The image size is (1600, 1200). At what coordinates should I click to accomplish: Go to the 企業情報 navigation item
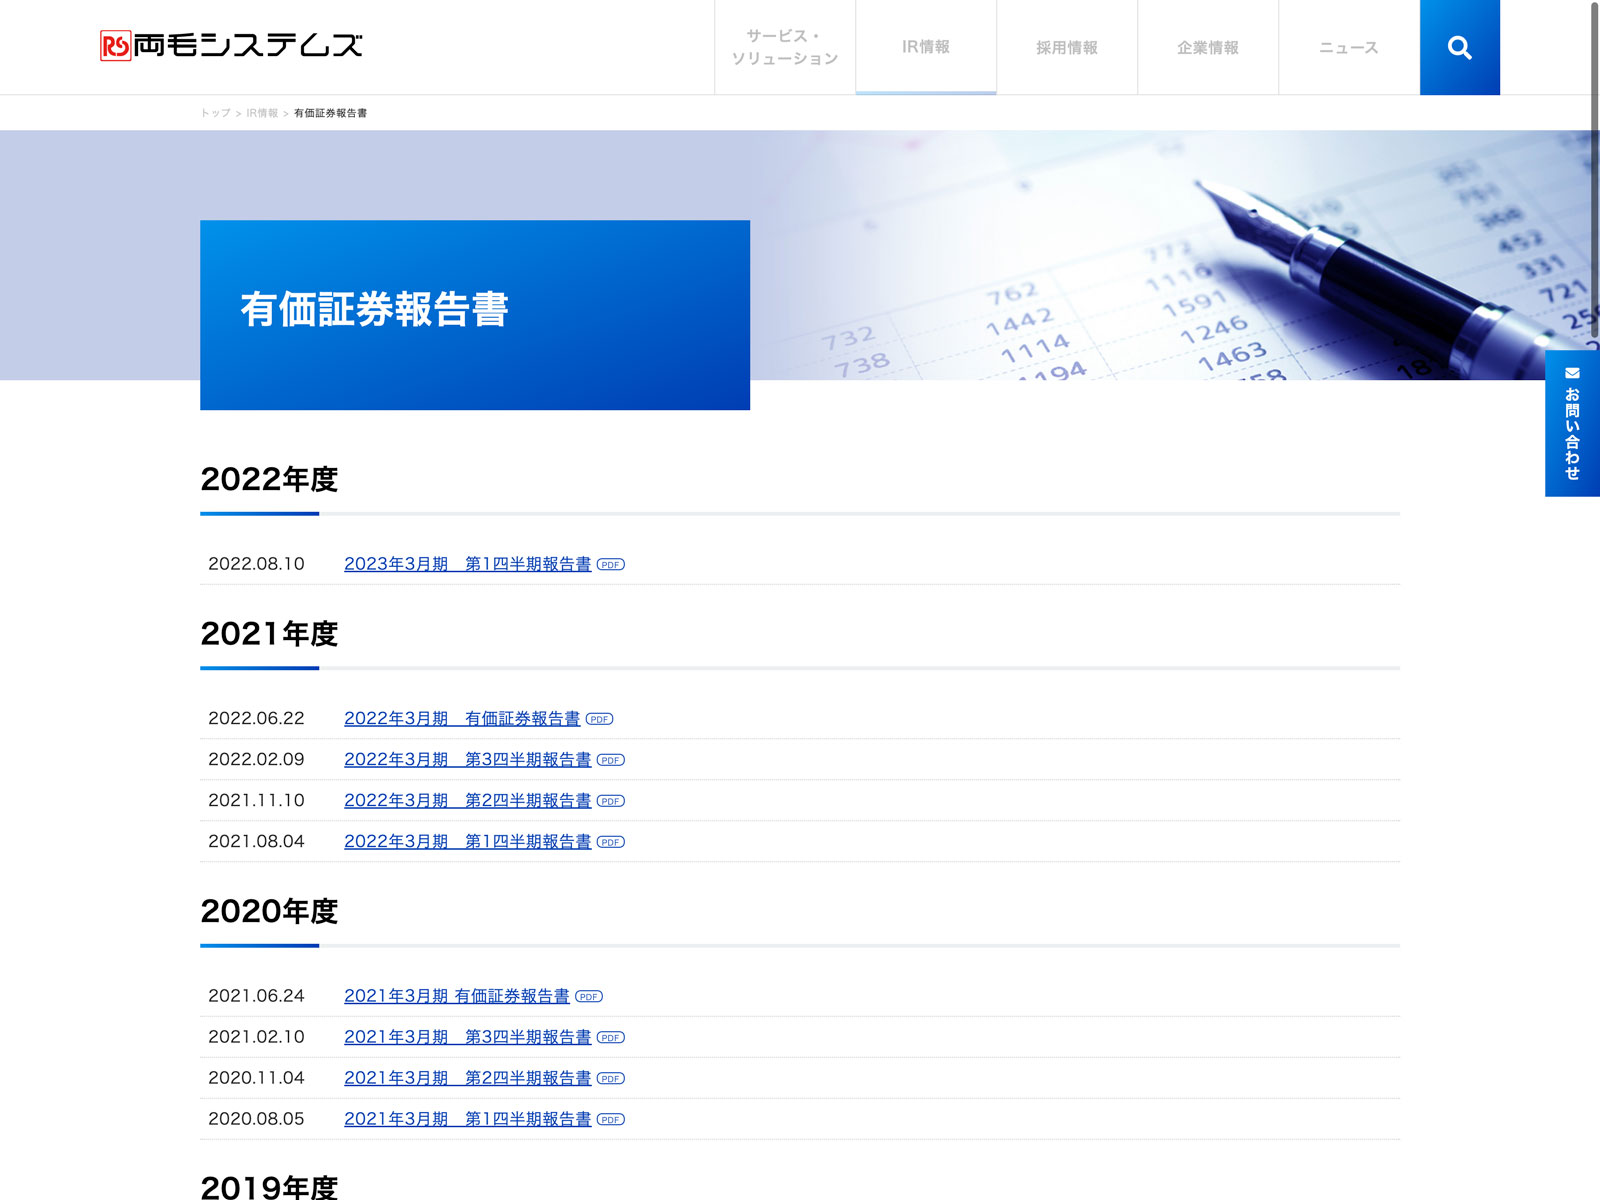[1208, 47]
